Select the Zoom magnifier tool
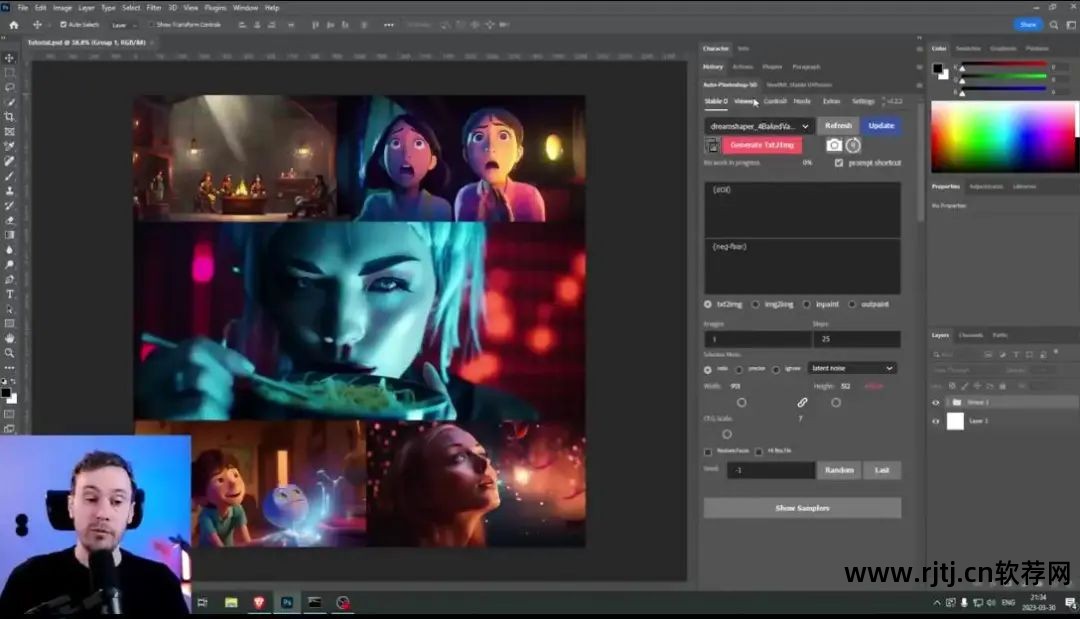This screenshot has height=619, width=1080. 9,353
